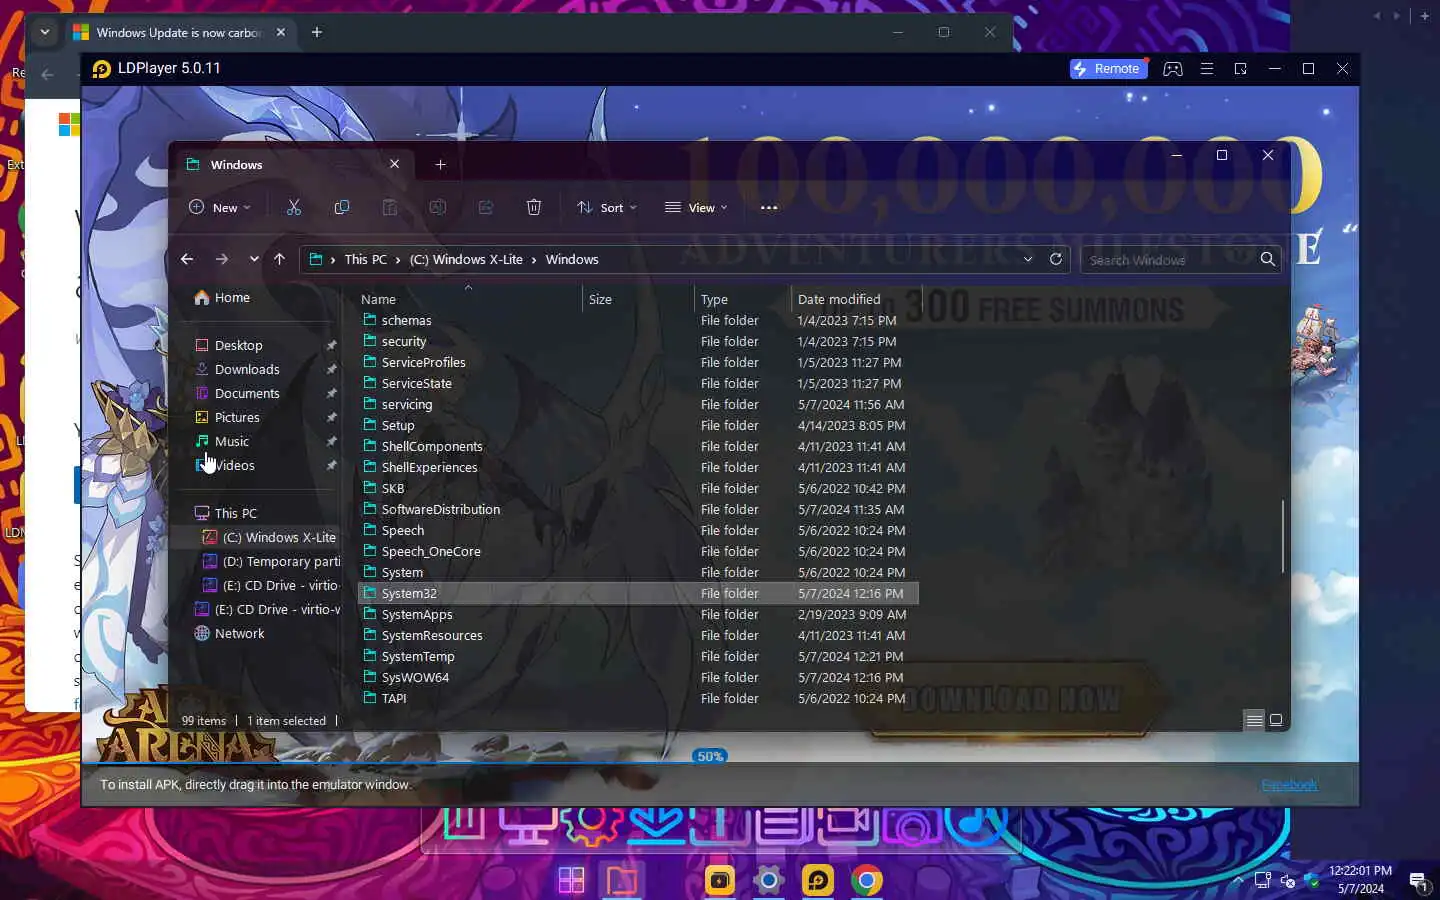The width and height of the screenshot is (1440, 900).
Task: Click the Windows Update browser tab
Action: pos(180,32)
